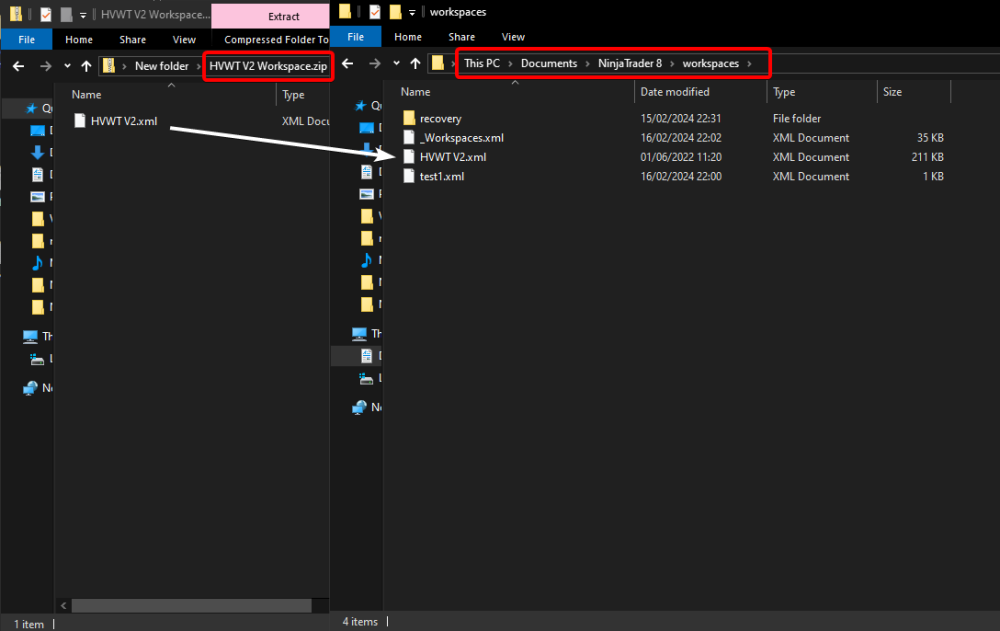Screen dimensions: 1000x631
Task: Open the Share tab in workspaces window
Action: coord(461,37)
